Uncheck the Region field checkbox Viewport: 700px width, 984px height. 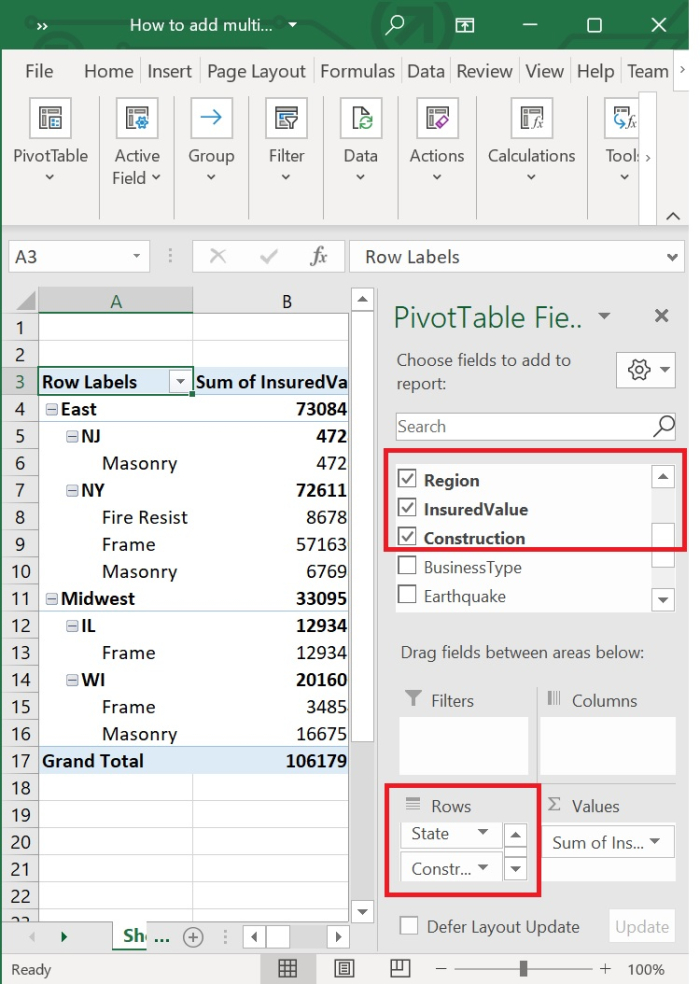[x=407, y=479]
